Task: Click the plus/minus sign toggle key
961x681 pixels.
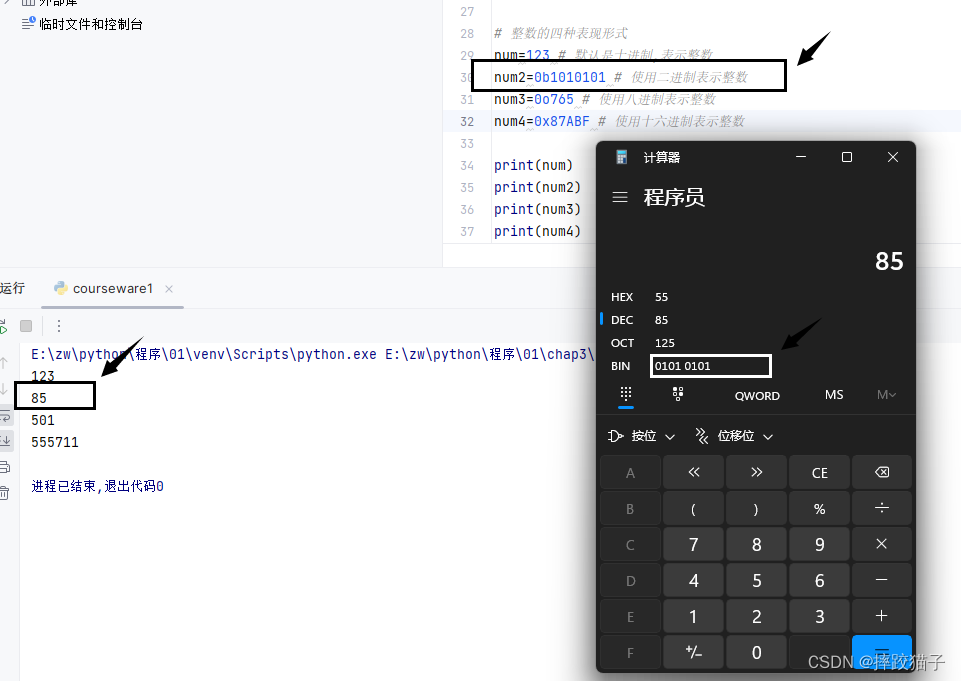Action: pyautogui.click(x=694, y=652)
